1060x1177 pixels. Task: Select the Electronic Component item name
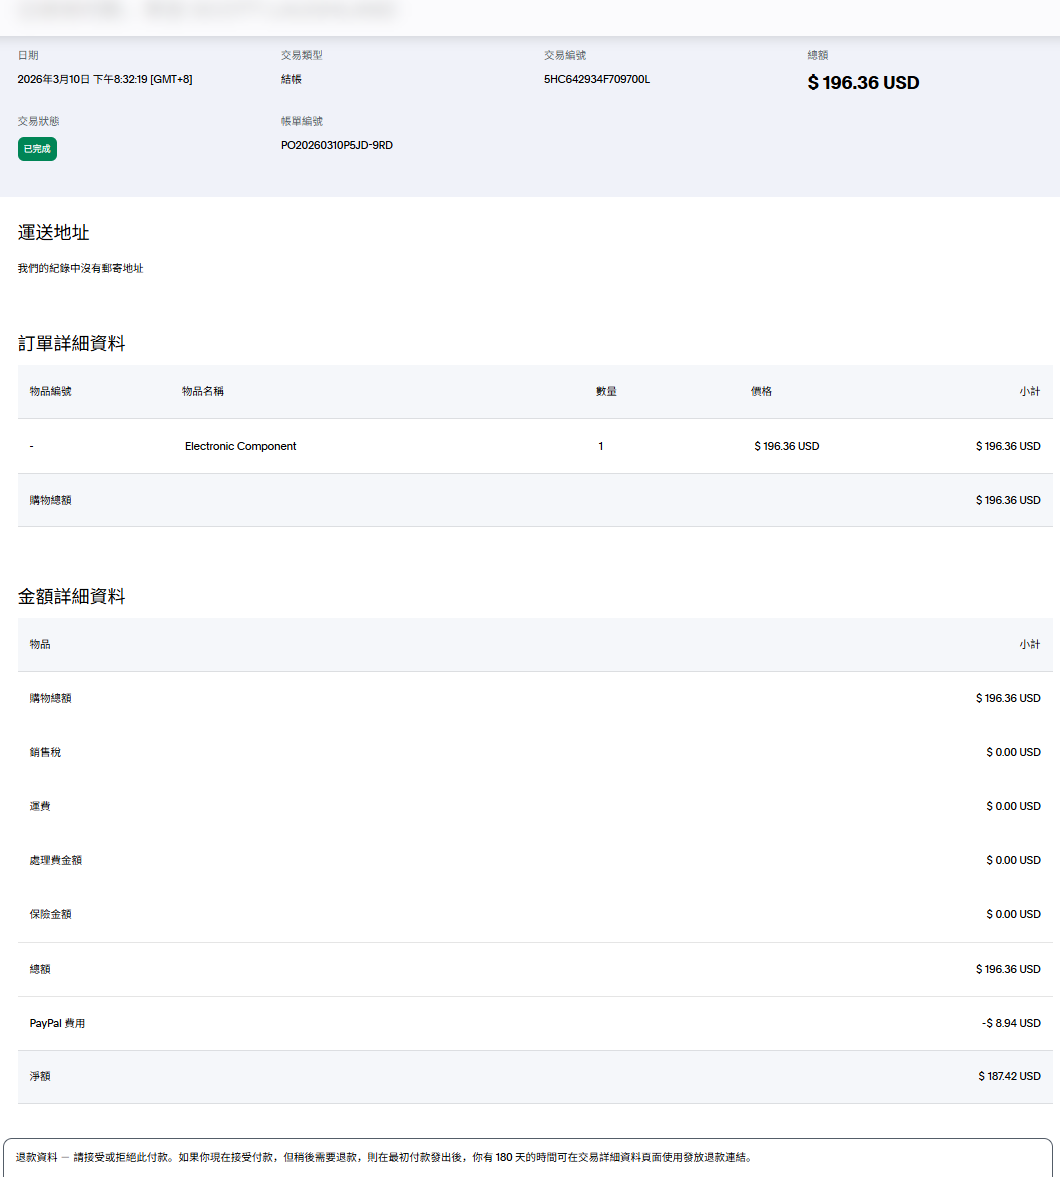(240, 446)
